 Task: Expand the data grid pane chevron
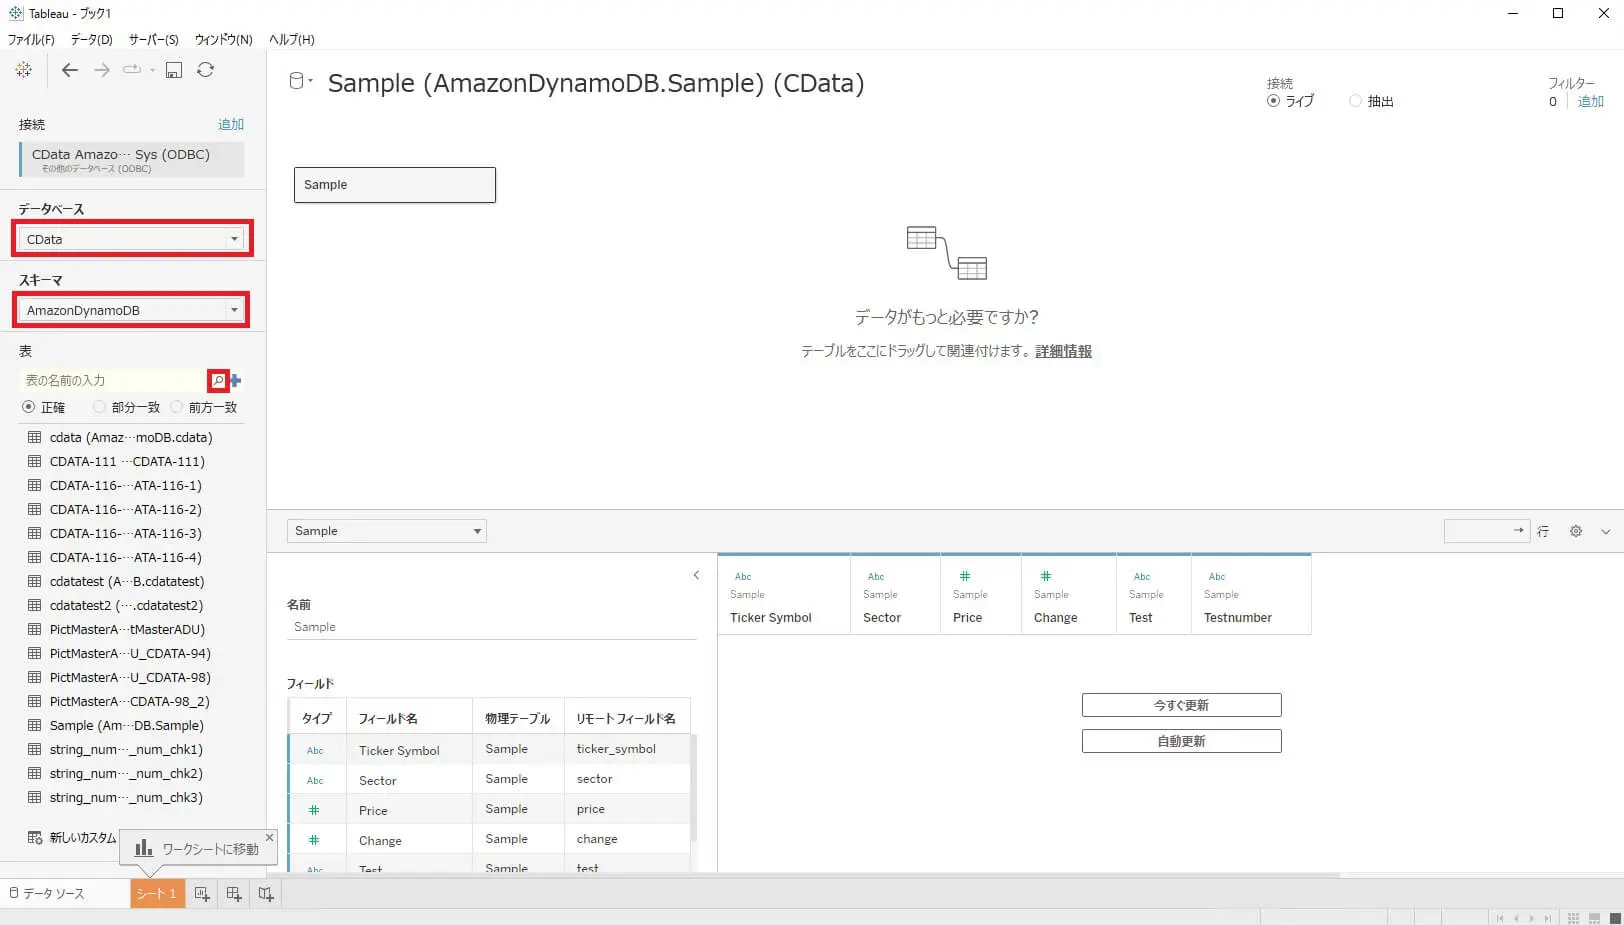[x=1606, y=531]
